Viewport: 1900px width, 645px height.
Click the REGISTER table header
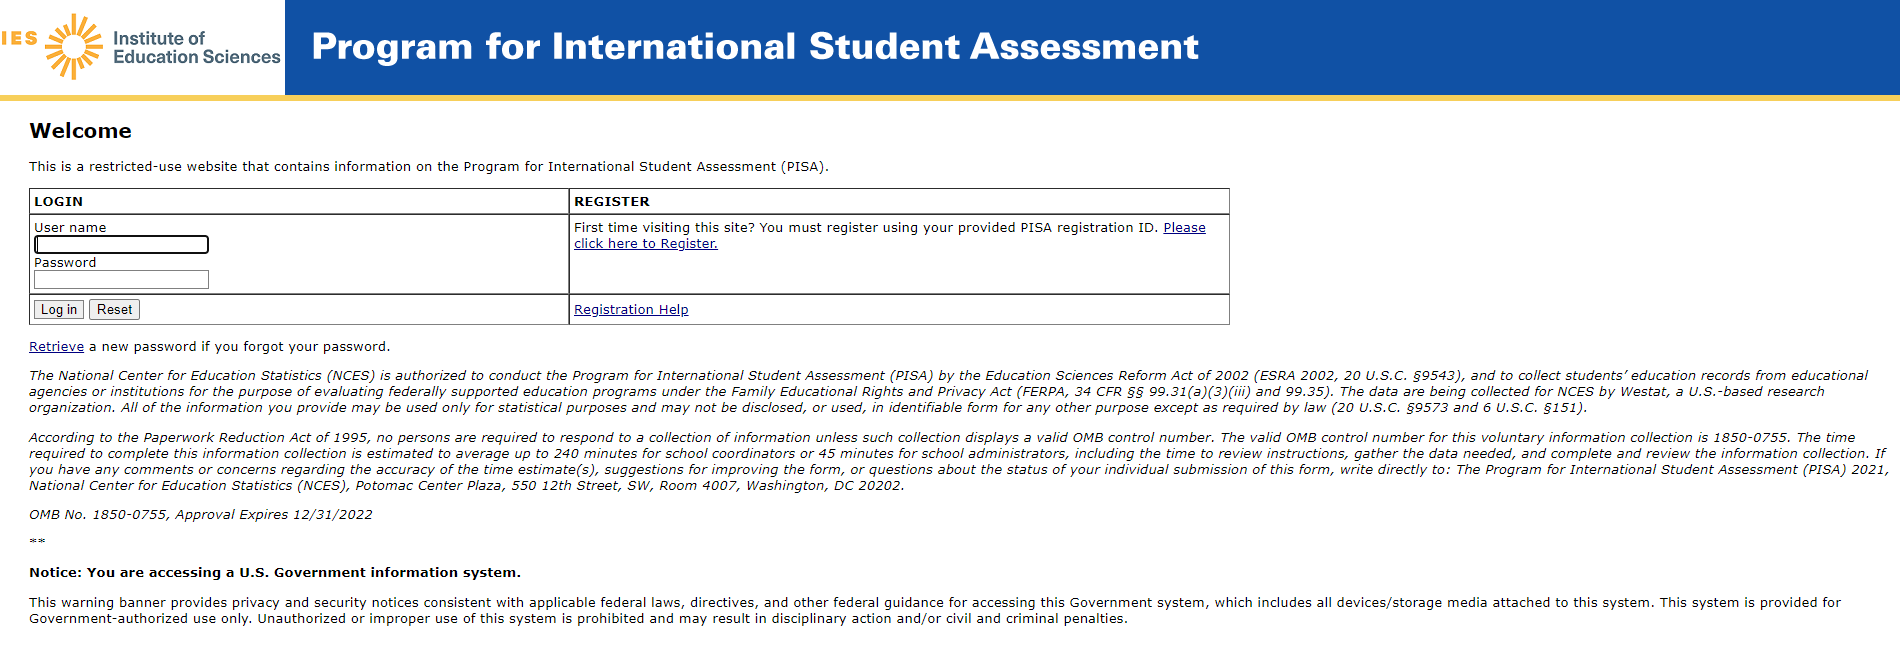(612, 202)
